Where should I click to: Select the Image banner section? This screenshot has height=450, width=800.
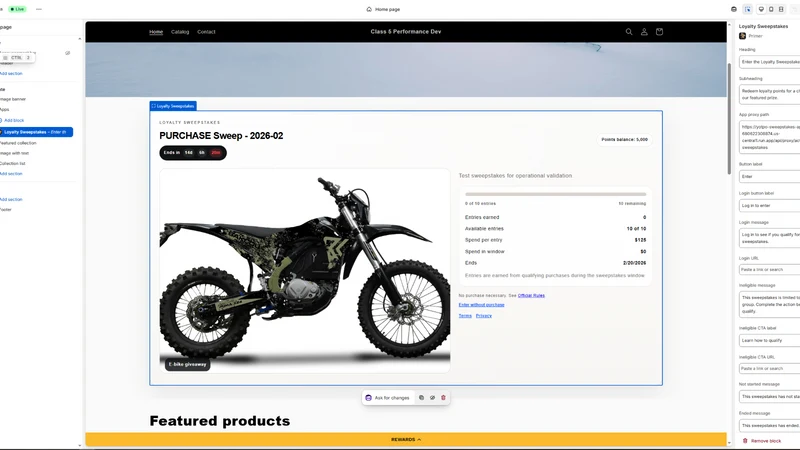click(x=13, y=99)
